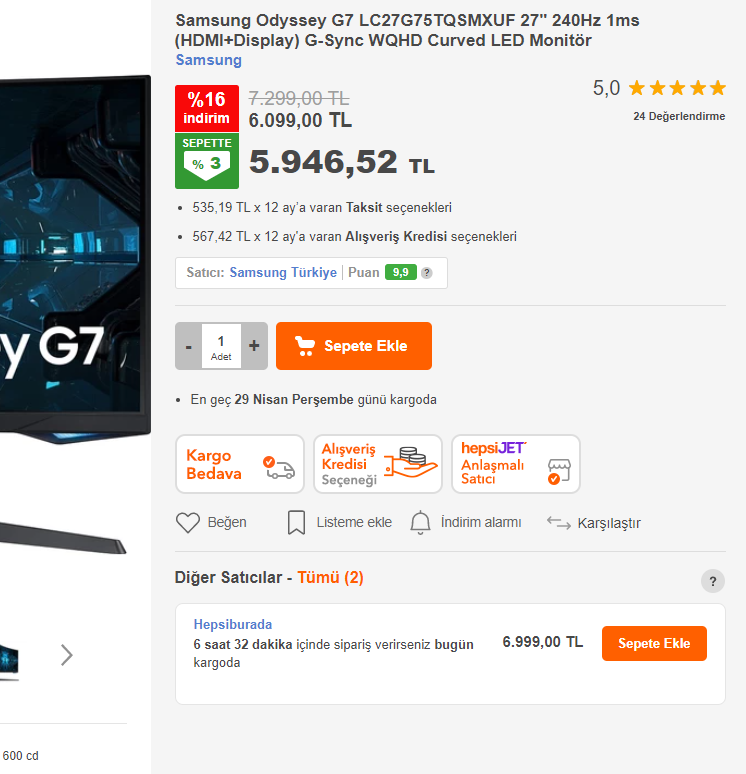Image resolution: width=746 pixels, height=774 pixels.
Task: Add monitor to cart with Sepete Ekle
Action: pos(353,346)
